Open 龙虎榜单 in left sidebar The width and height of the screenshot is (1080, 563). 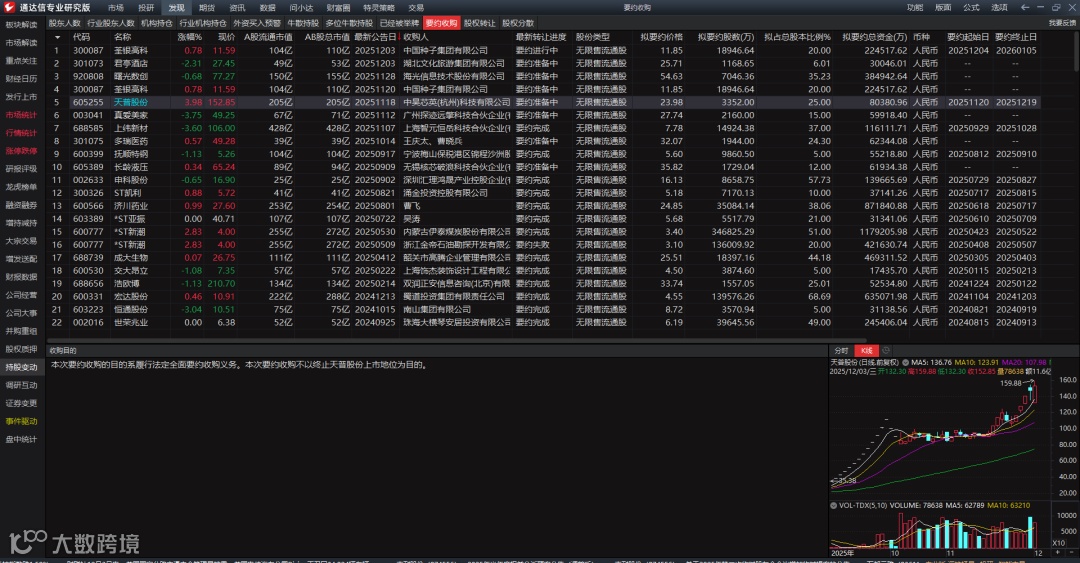point(21,187)
